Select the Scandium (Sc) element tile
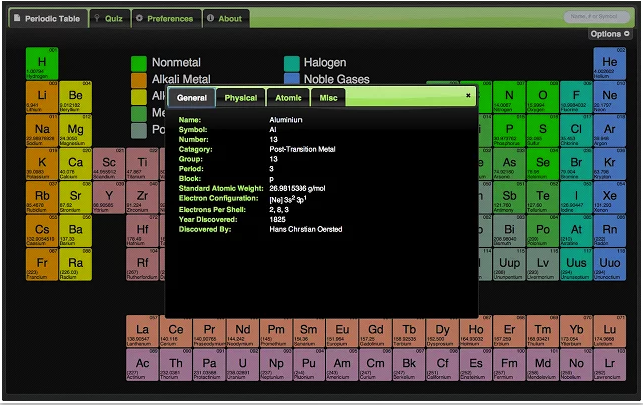Screen dimensions: 643x405 tap(109, 166)
